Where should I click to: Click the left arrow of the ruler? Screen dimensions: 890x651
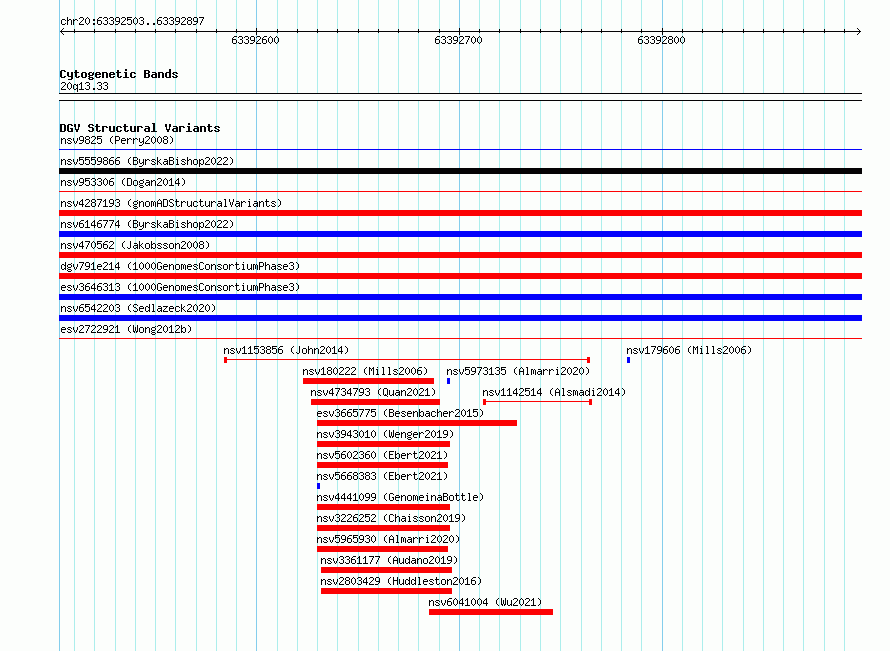(62, 32)
